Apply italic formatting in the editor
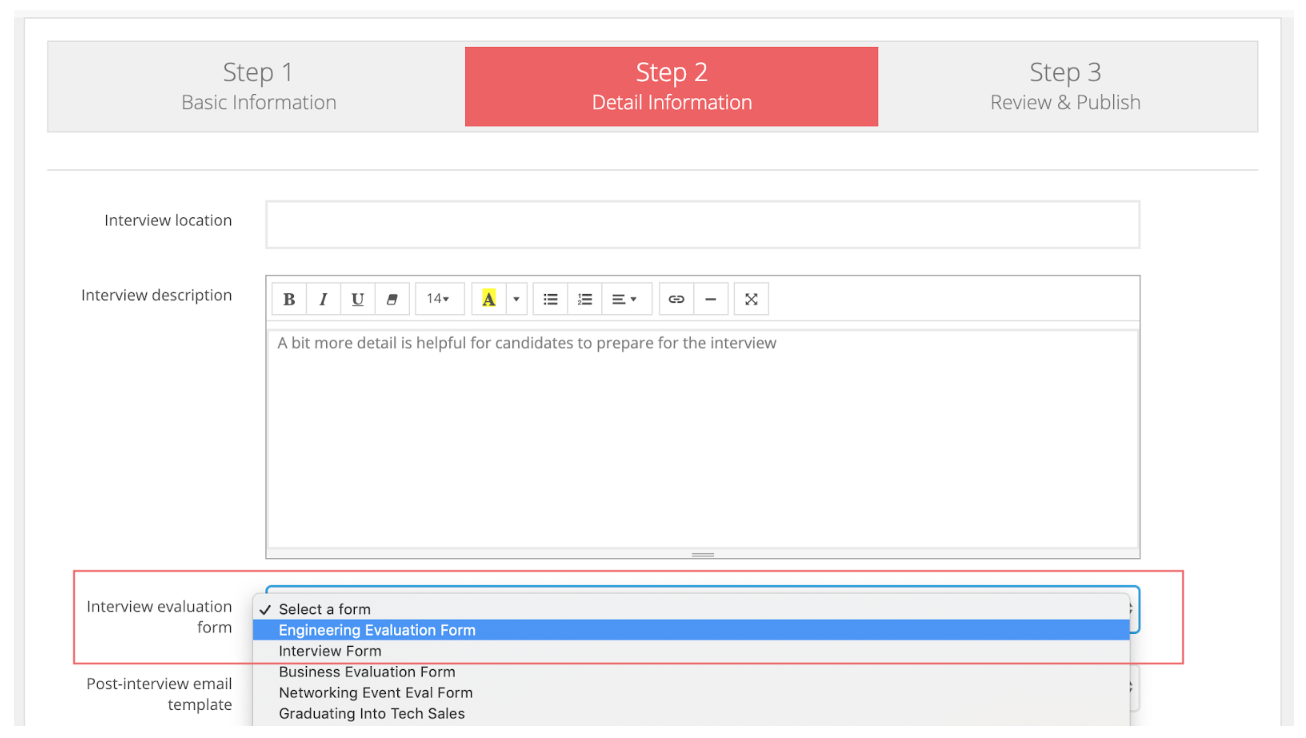 click(323, 299)
